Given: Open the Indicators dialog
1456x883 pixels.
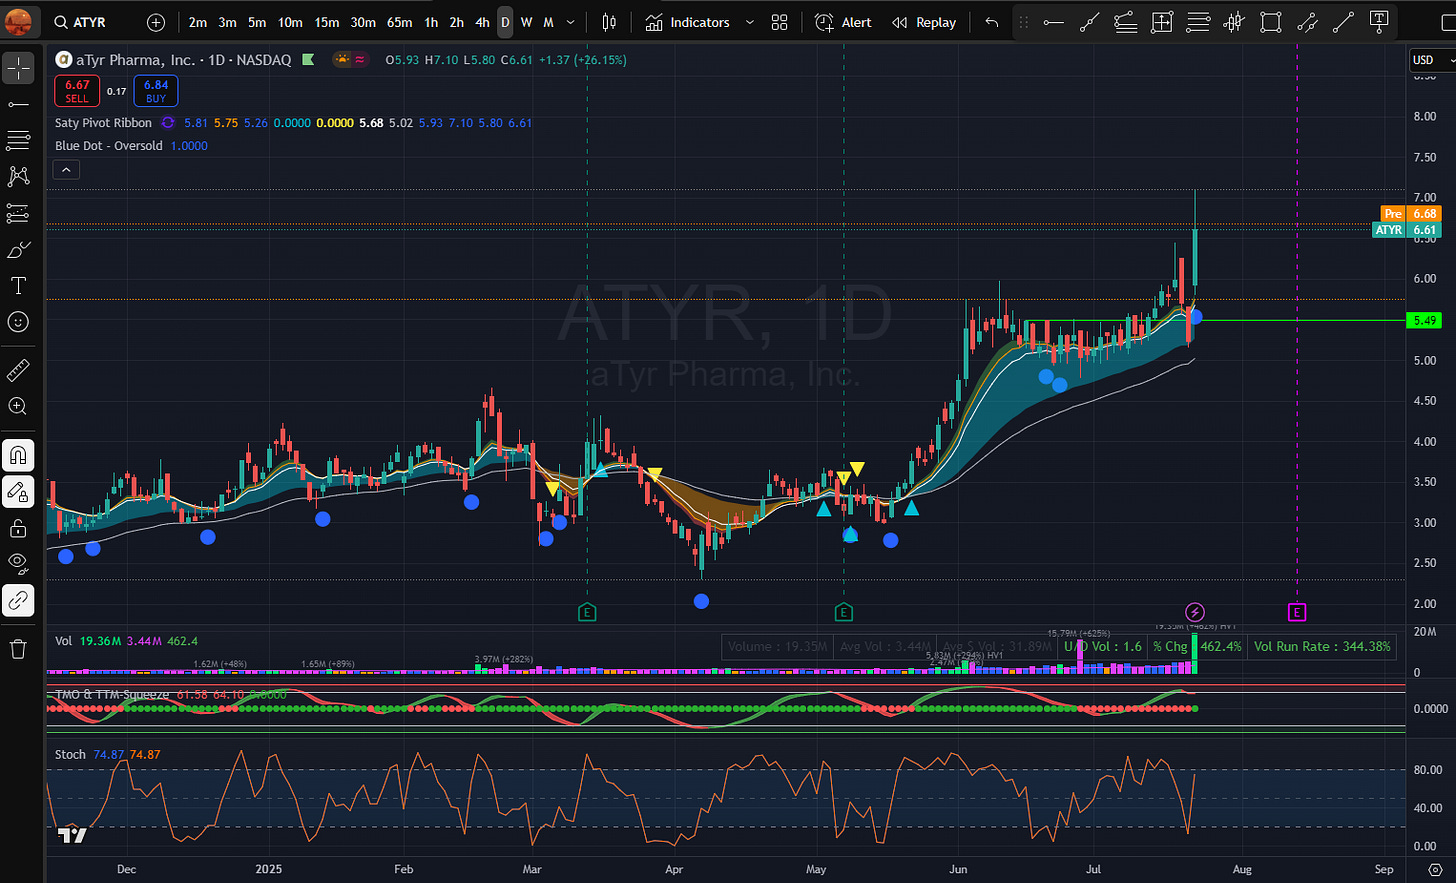Looking at the screenshot, I should tap(688, 22).
